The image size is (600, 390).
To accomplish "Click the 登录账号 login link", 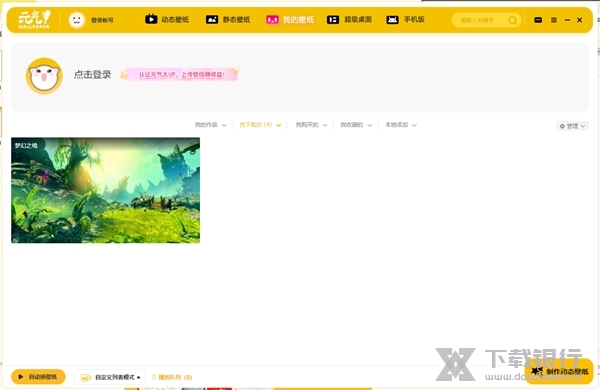I will [102, 20].
